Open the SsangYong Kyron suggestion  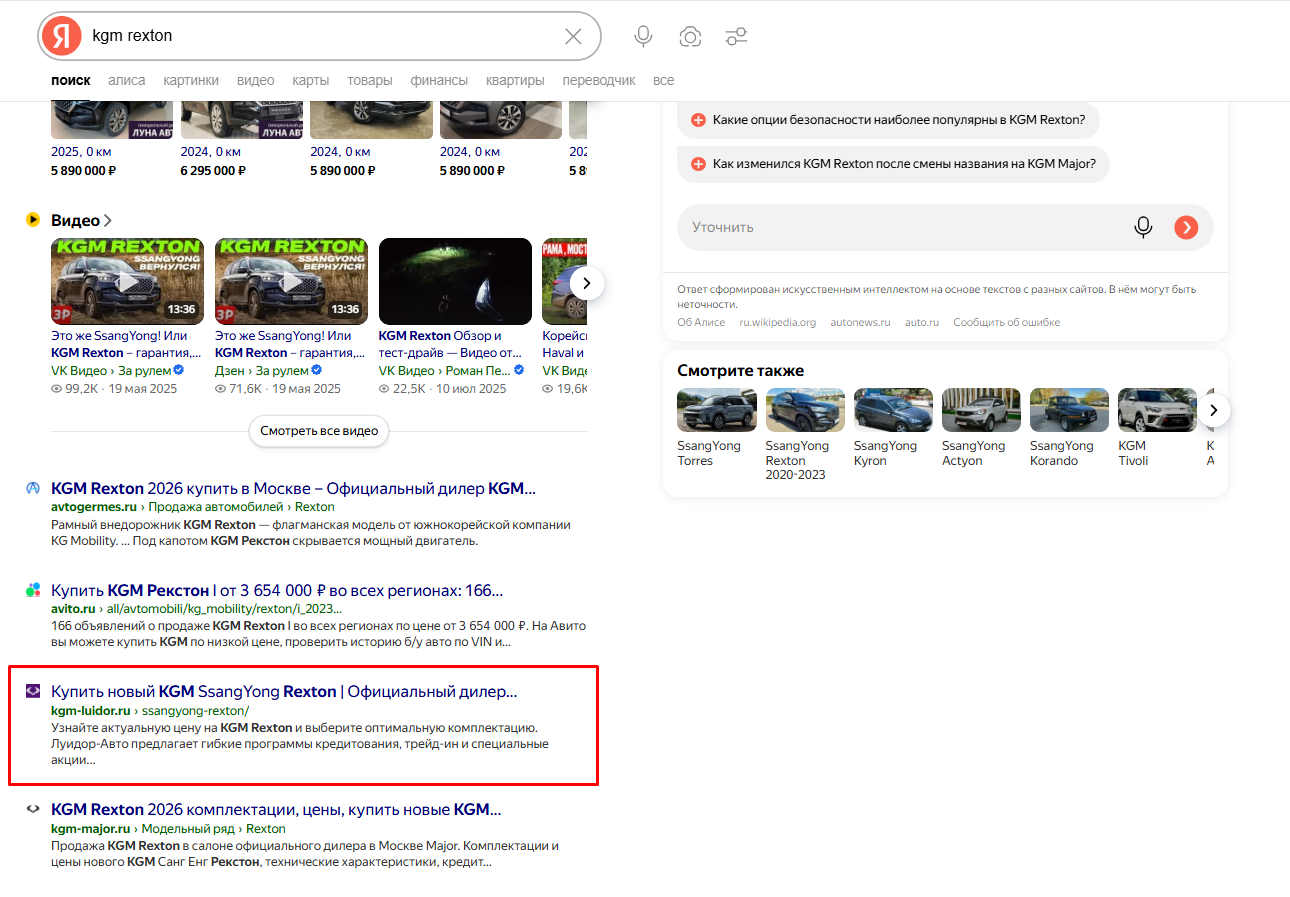tap(893, 428)
